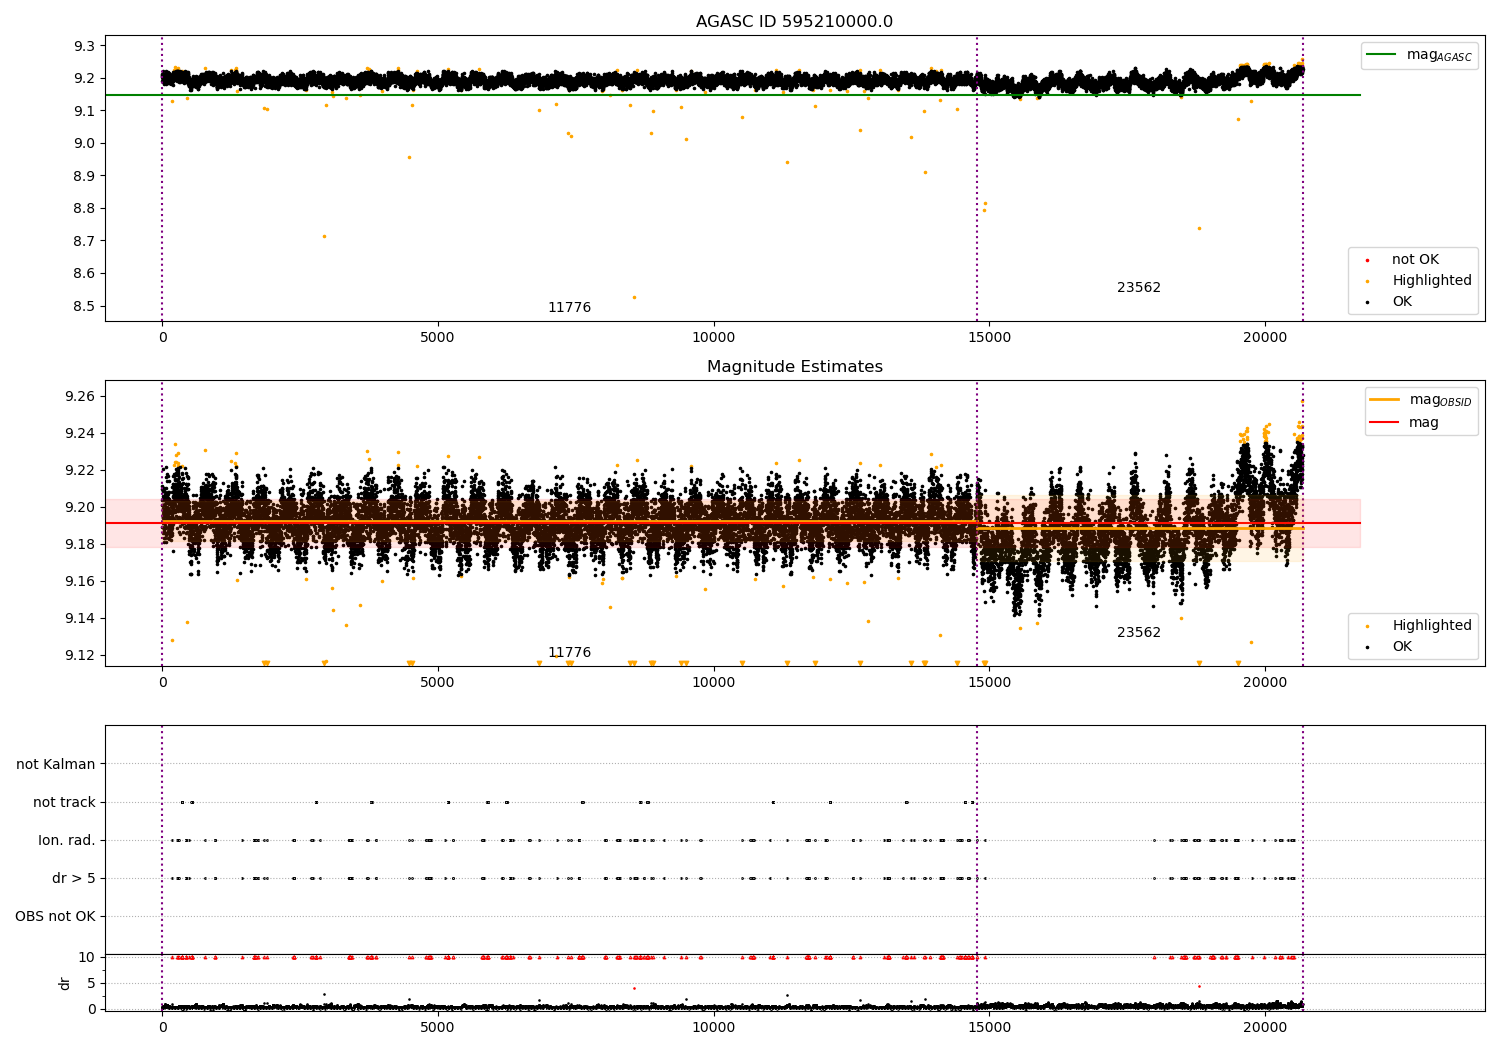Click the "11776" annotation in the middle plot
Viewport: 1500px width, 1050px height.
[569, 653]
